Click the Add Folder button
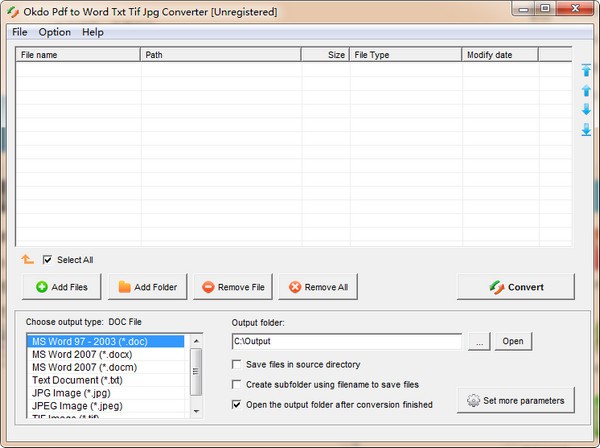Screen dimensions: 600x448 [148, 287]
